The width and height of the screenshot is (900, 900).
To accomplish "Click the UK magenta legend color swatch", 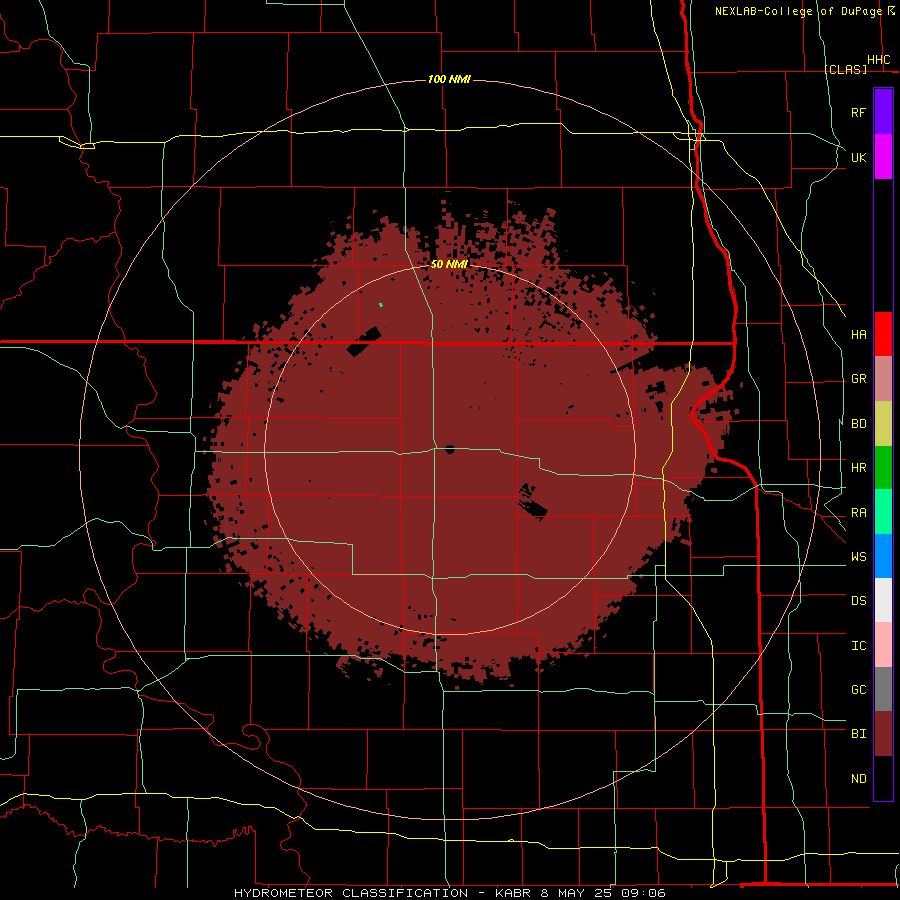I will click(x=883, y=157).
